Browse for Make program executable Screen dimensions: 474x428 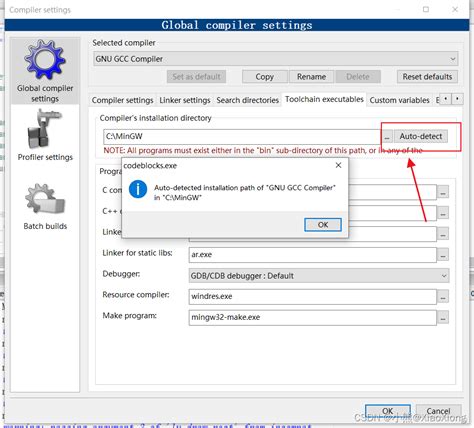(443, 318)
